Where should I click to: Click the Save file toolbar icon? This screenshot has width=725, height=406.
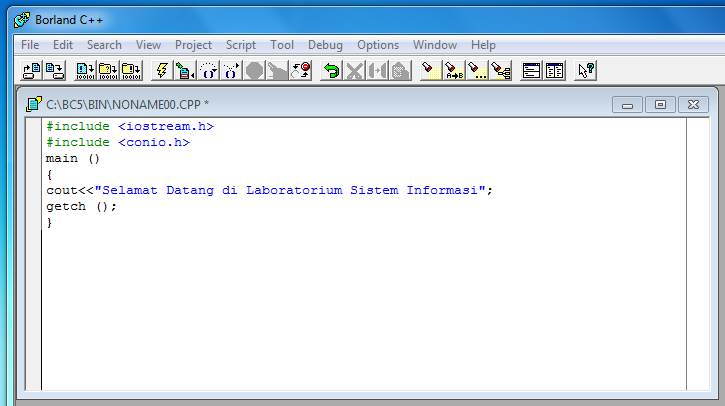[55, 71]
